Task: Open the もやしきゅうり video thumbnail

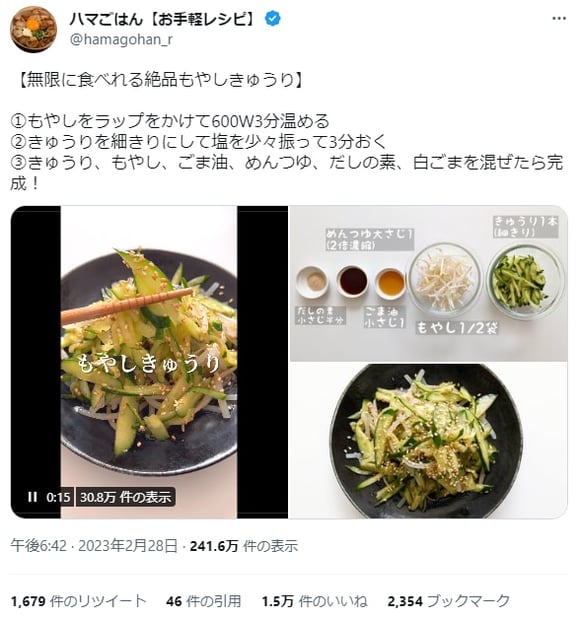Action: 149,362
